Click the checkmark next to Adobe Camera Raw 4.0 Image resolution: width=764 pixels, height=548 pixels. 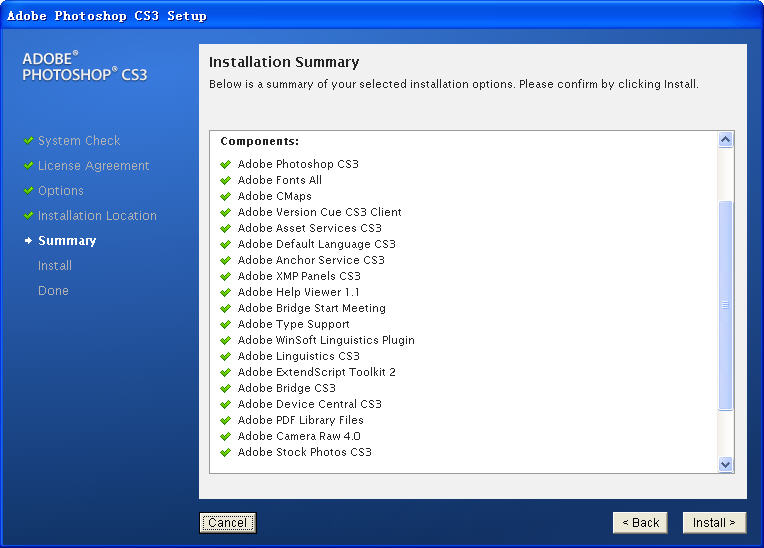(225, 436)
